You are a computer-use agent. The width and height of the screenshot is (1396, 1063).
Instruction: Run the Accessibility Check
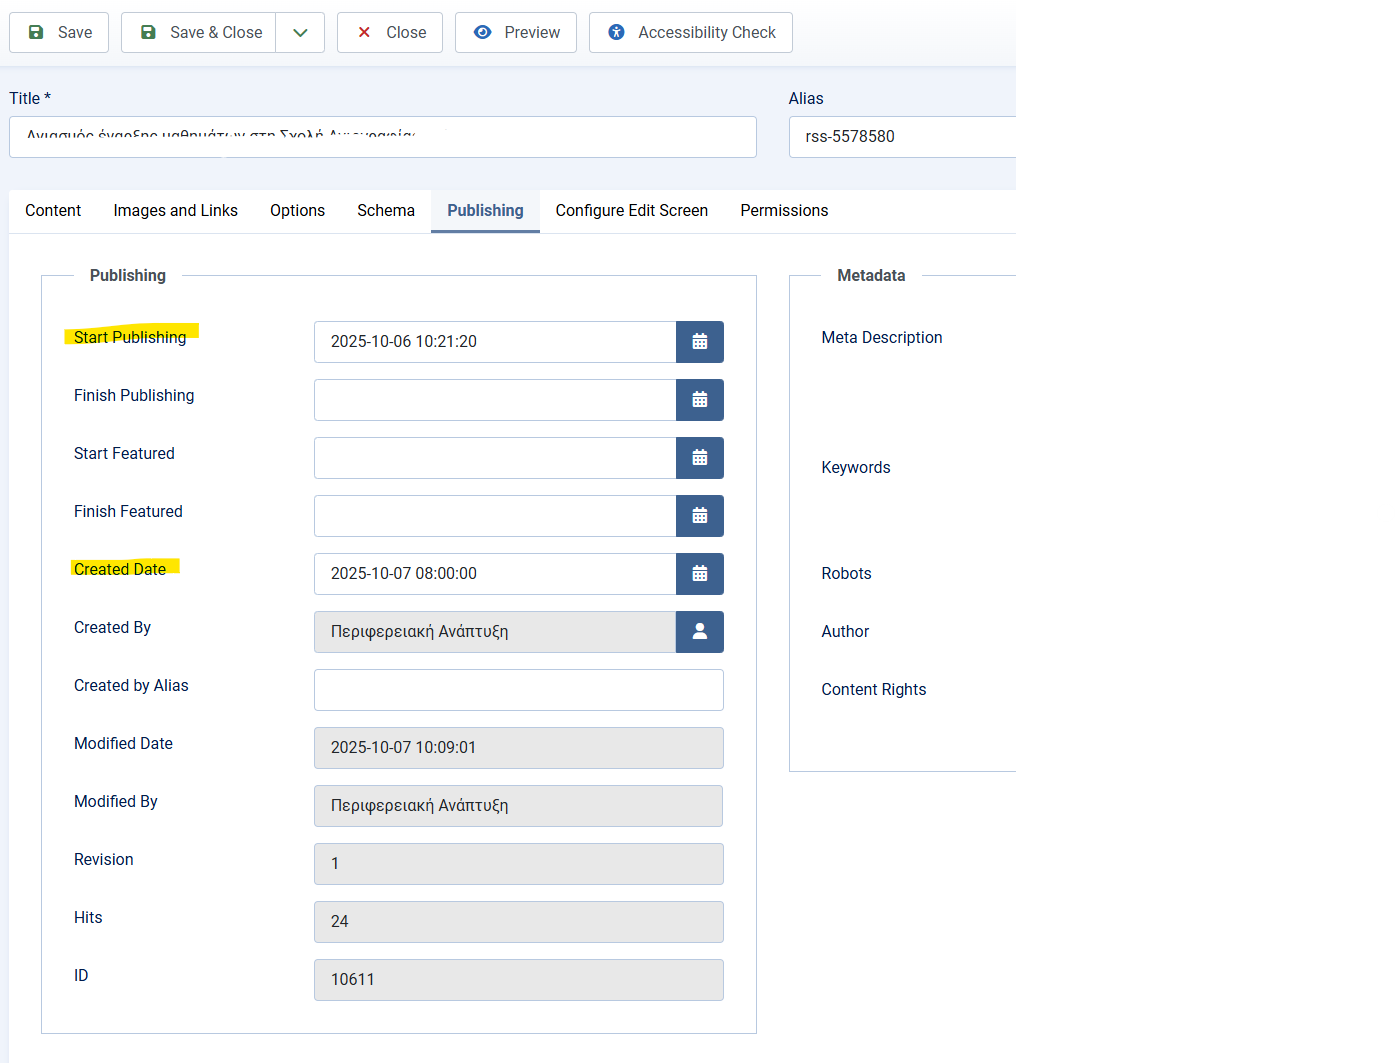pyautogui.click(x=691, y=33)
